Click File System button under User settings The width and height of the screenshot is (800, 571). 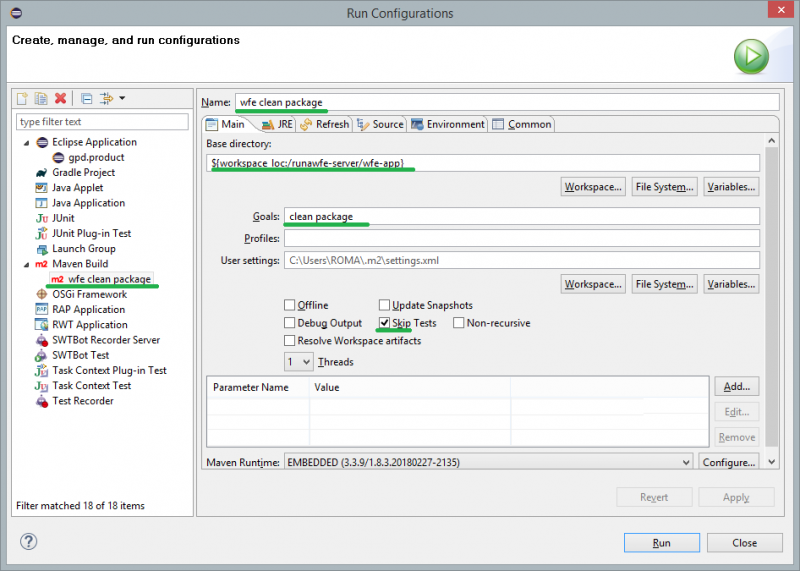coord(664,284)
